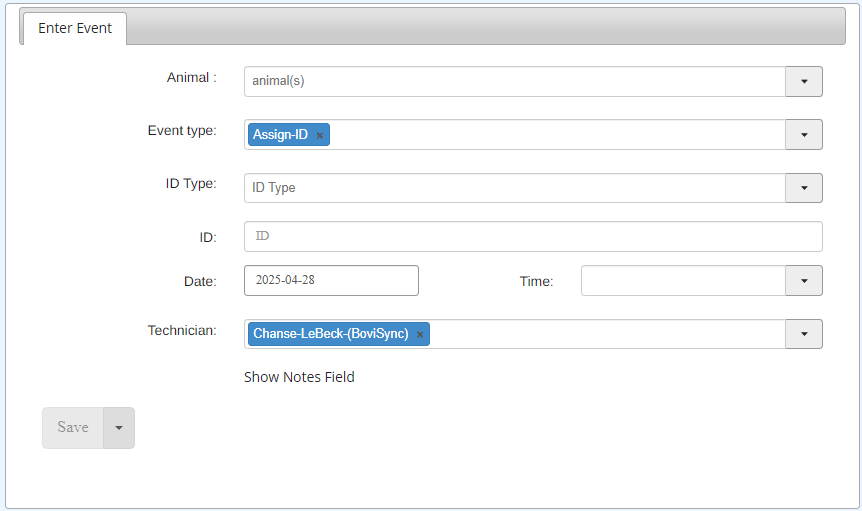862x511 pixels.
Task: Click empty area of Event type field
Action: 555,135
